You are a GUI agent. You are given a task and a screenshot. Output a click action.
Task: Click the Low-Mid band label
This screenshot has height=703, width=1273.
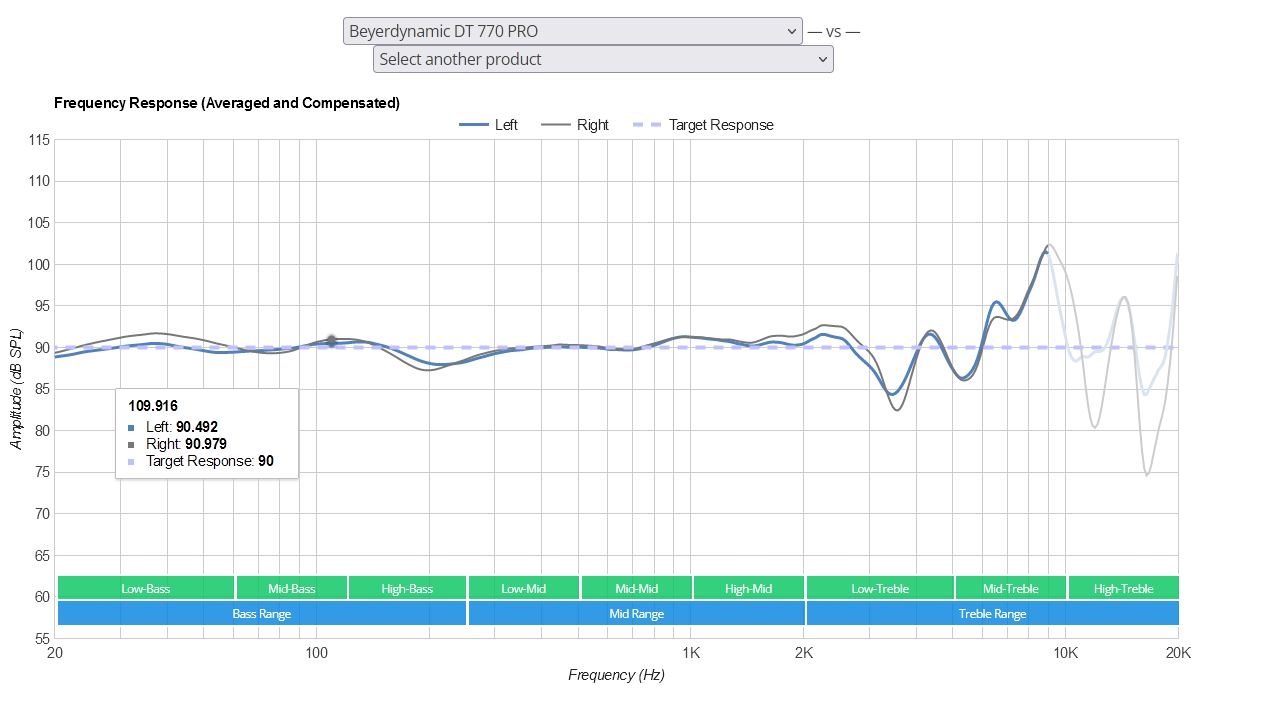point(524,588)
